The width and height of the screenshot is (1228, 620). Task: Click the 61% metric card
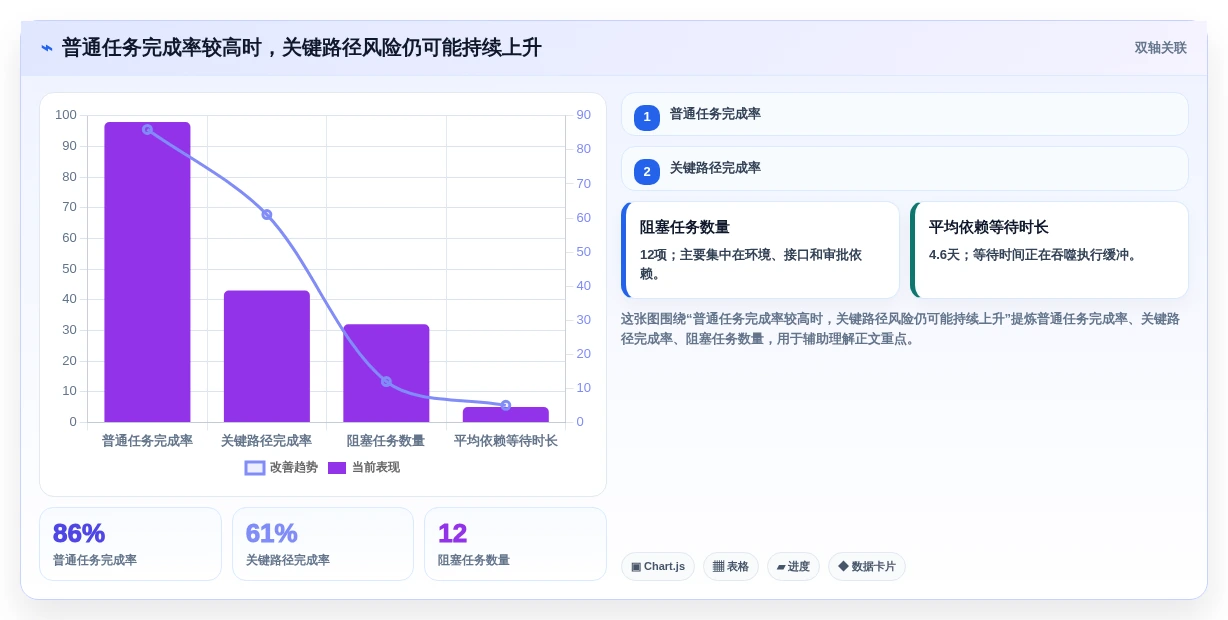point(323,544)
